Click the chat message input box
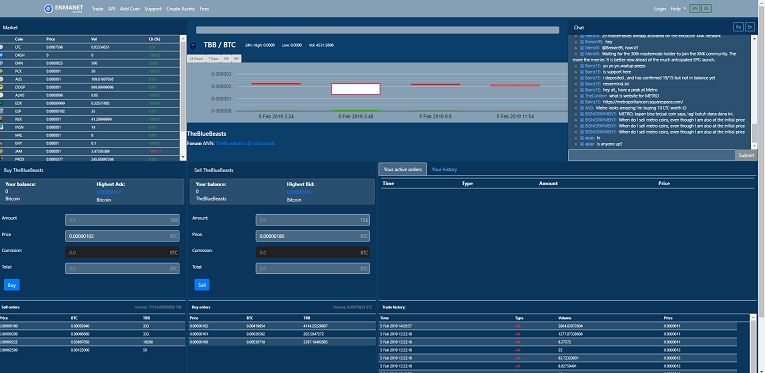The width and height of the screenshot is (765, 373). [652, 155]
